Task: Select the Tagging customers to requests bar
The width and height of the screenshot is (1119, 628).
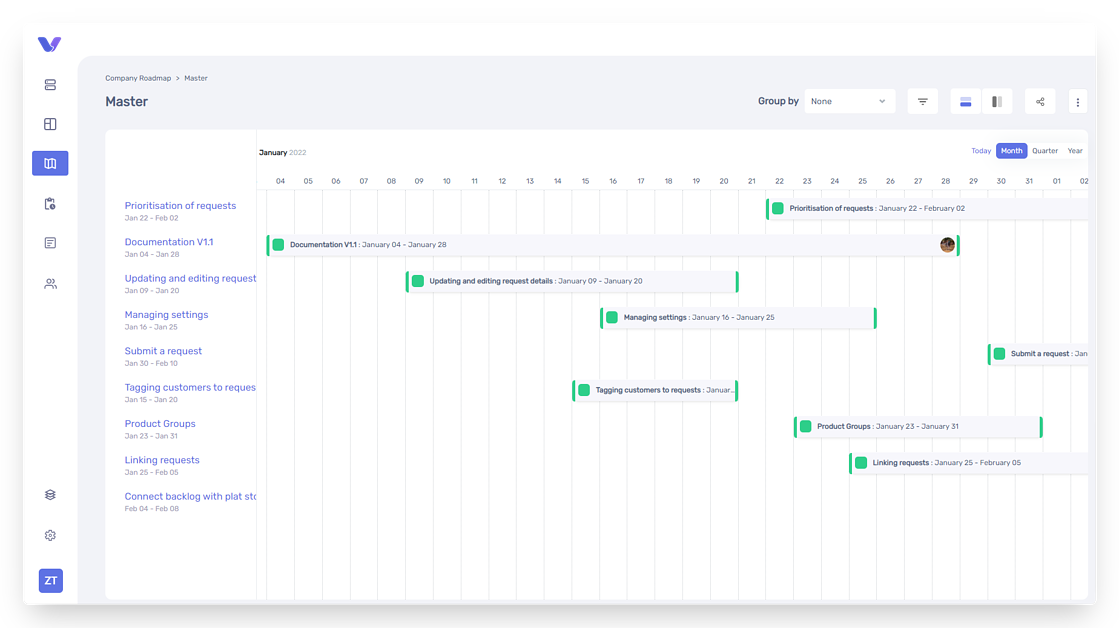Action: tap(655, 390)
